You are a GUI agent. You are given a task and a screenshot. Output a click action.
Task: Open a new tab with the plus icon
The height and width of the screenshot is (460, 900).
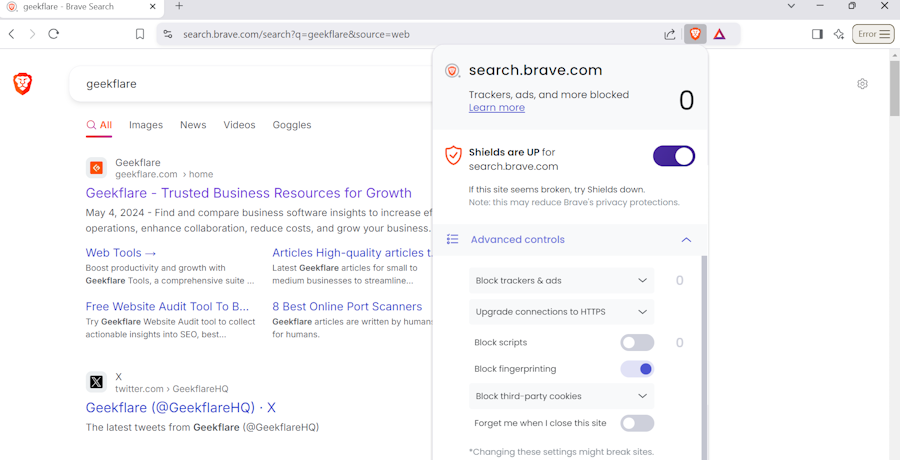(179, 6)
